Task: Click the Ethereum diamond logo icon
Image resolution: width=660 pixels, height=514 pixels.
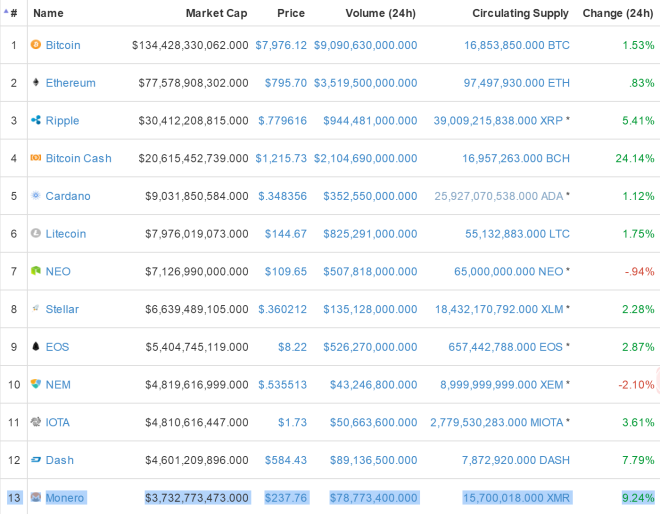Action: point(36,83)
